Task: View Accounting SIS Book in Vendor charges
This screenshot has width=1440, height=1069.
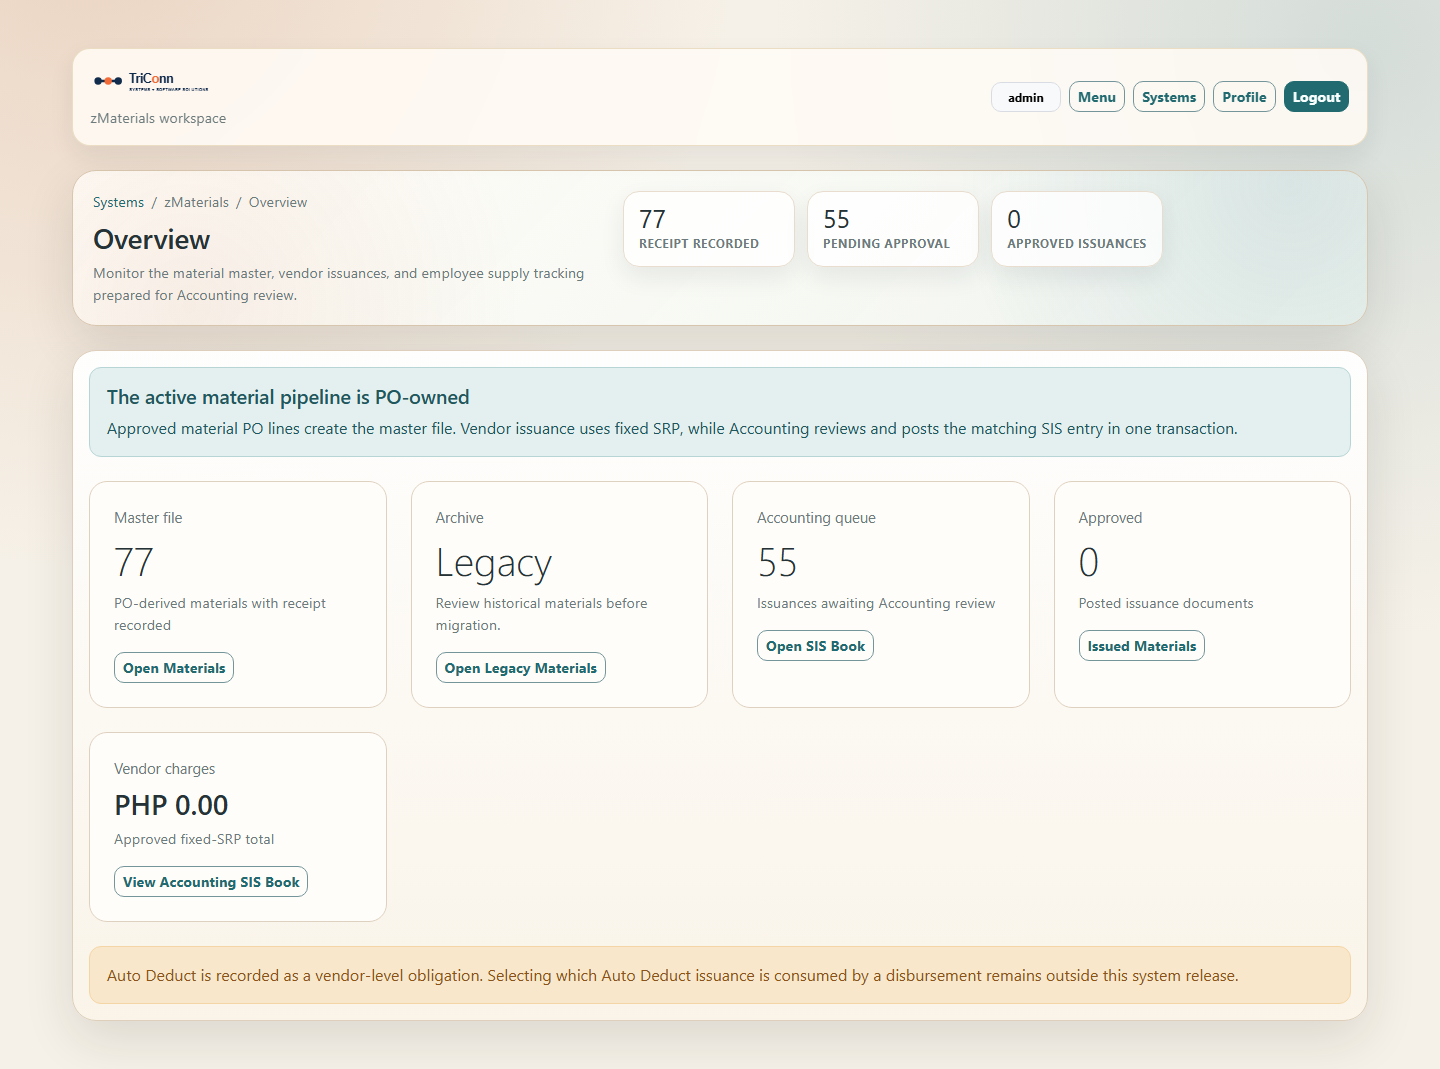Action: [211, 882]
